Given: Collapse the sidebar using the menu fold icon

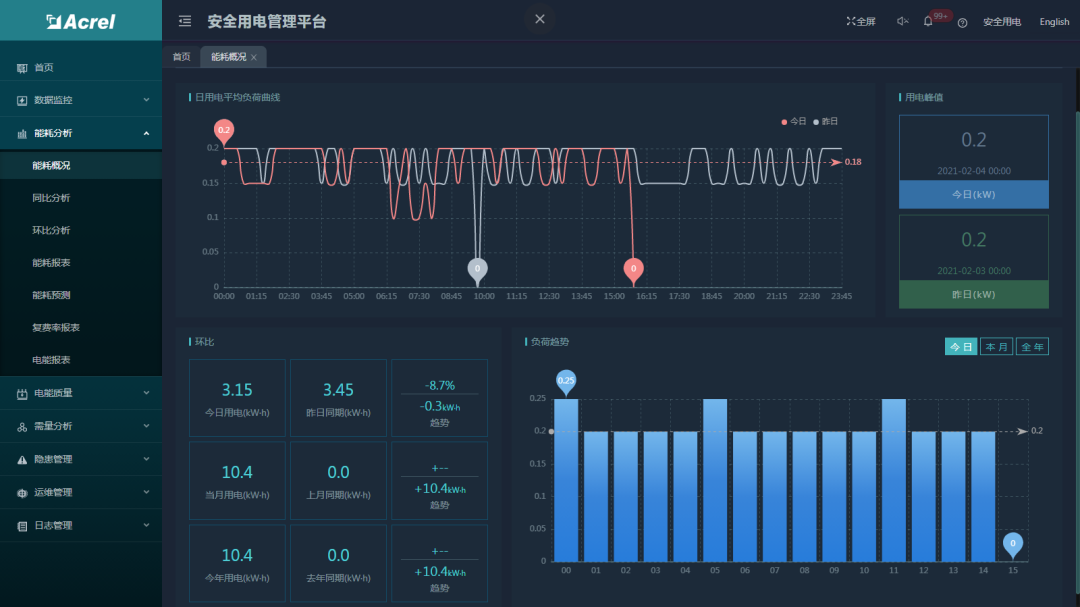Looking at the screenshot, I should pyautogui.click(x=185, y=21).
